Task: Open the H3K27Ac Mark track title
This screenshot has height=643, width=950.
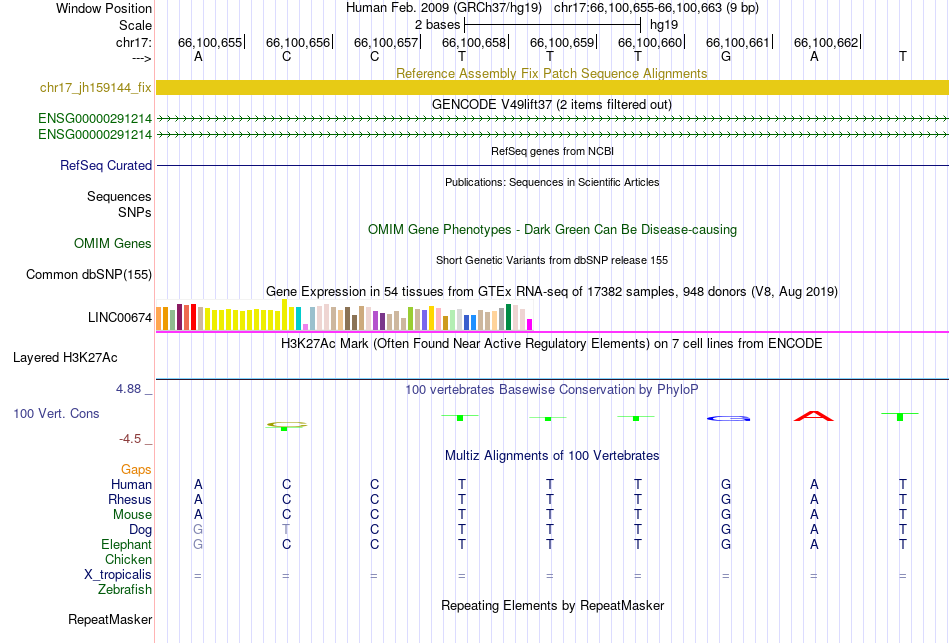Action: click(551, 344)
